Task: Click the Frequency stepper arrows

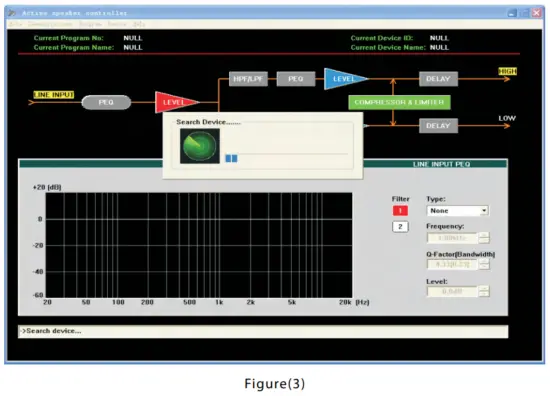Action: (484, 238)
